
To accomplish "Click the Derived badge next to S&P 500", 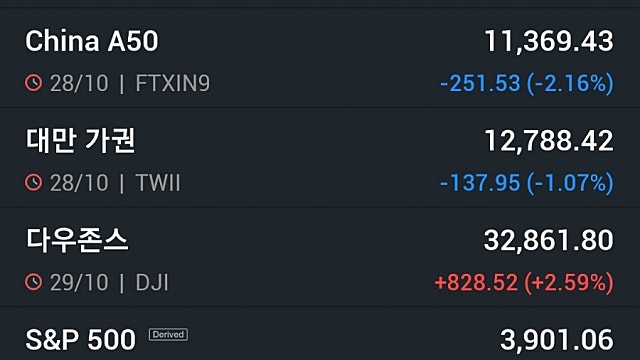I will pyautogui.click(x=168, y=335).
